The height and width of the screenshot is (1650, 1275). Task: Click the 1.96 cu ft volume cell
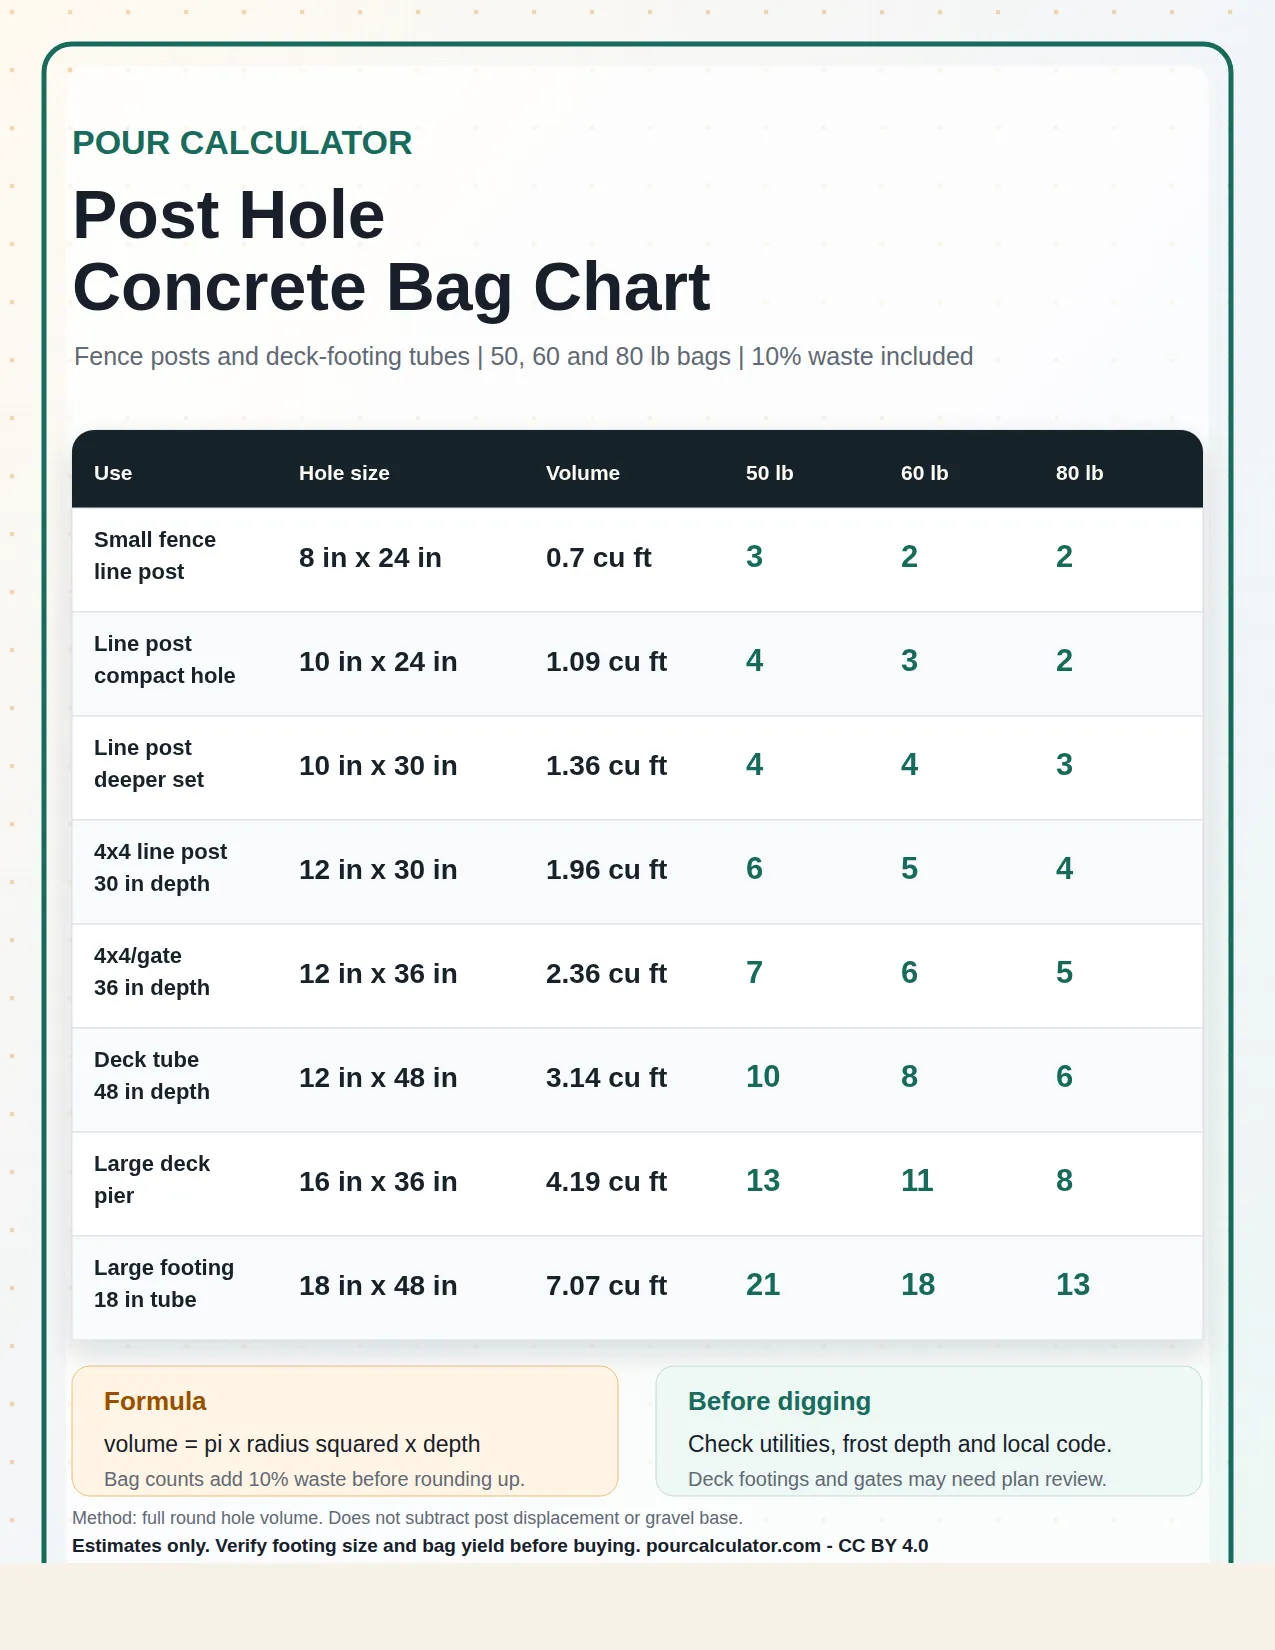click(606, 870)
